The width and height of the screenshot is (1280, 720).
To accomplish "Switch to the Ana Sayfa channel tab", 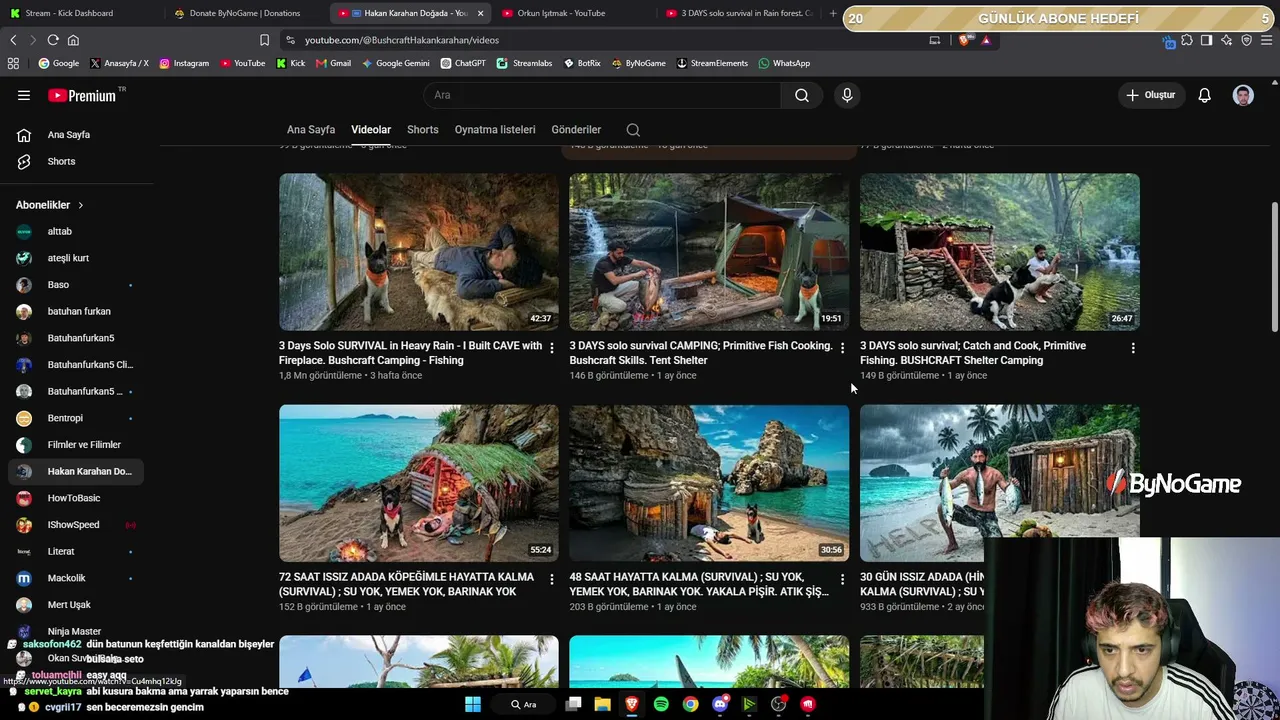I will pyautogui.click(x=311, y=130).
